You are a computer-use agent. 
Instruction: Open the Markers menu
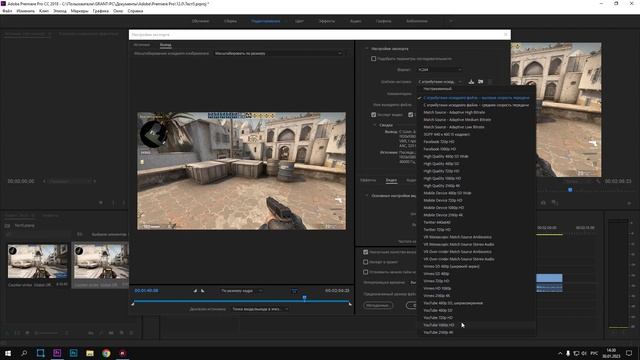tap(80, 11)
